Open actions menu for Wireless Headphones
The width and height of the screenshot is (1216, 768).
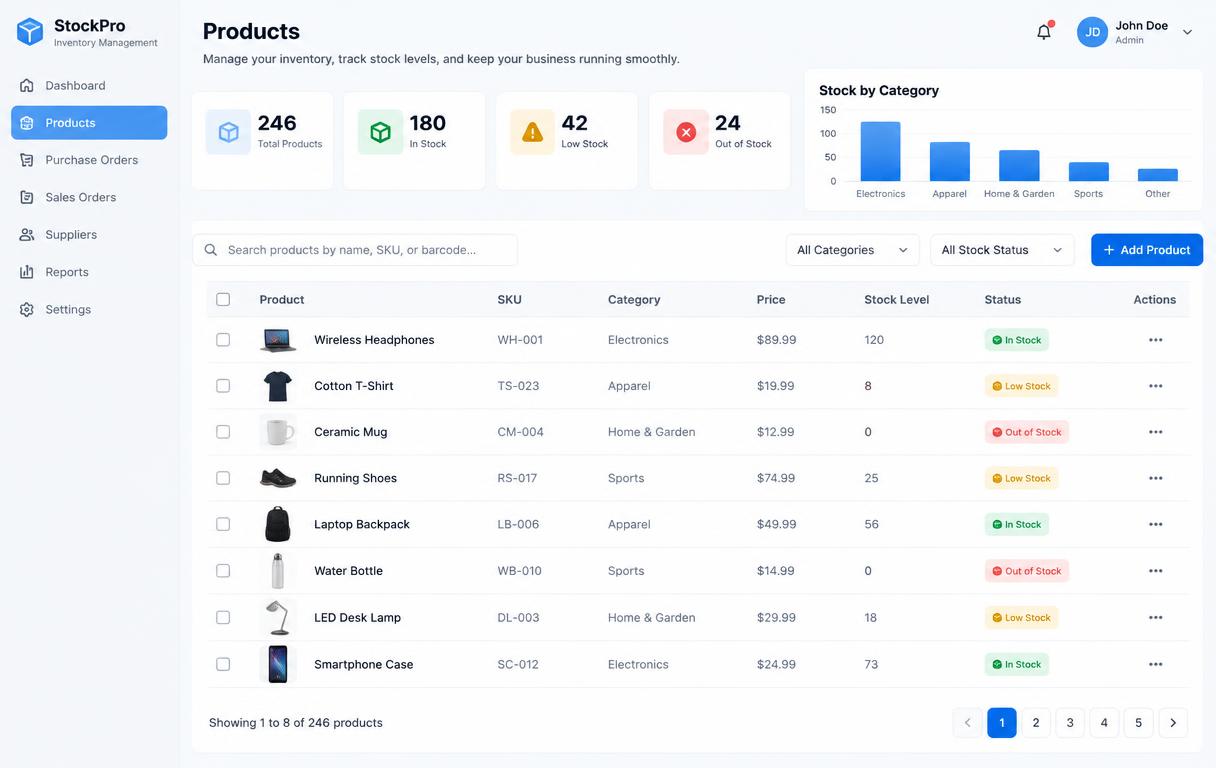click(1155, 340)
